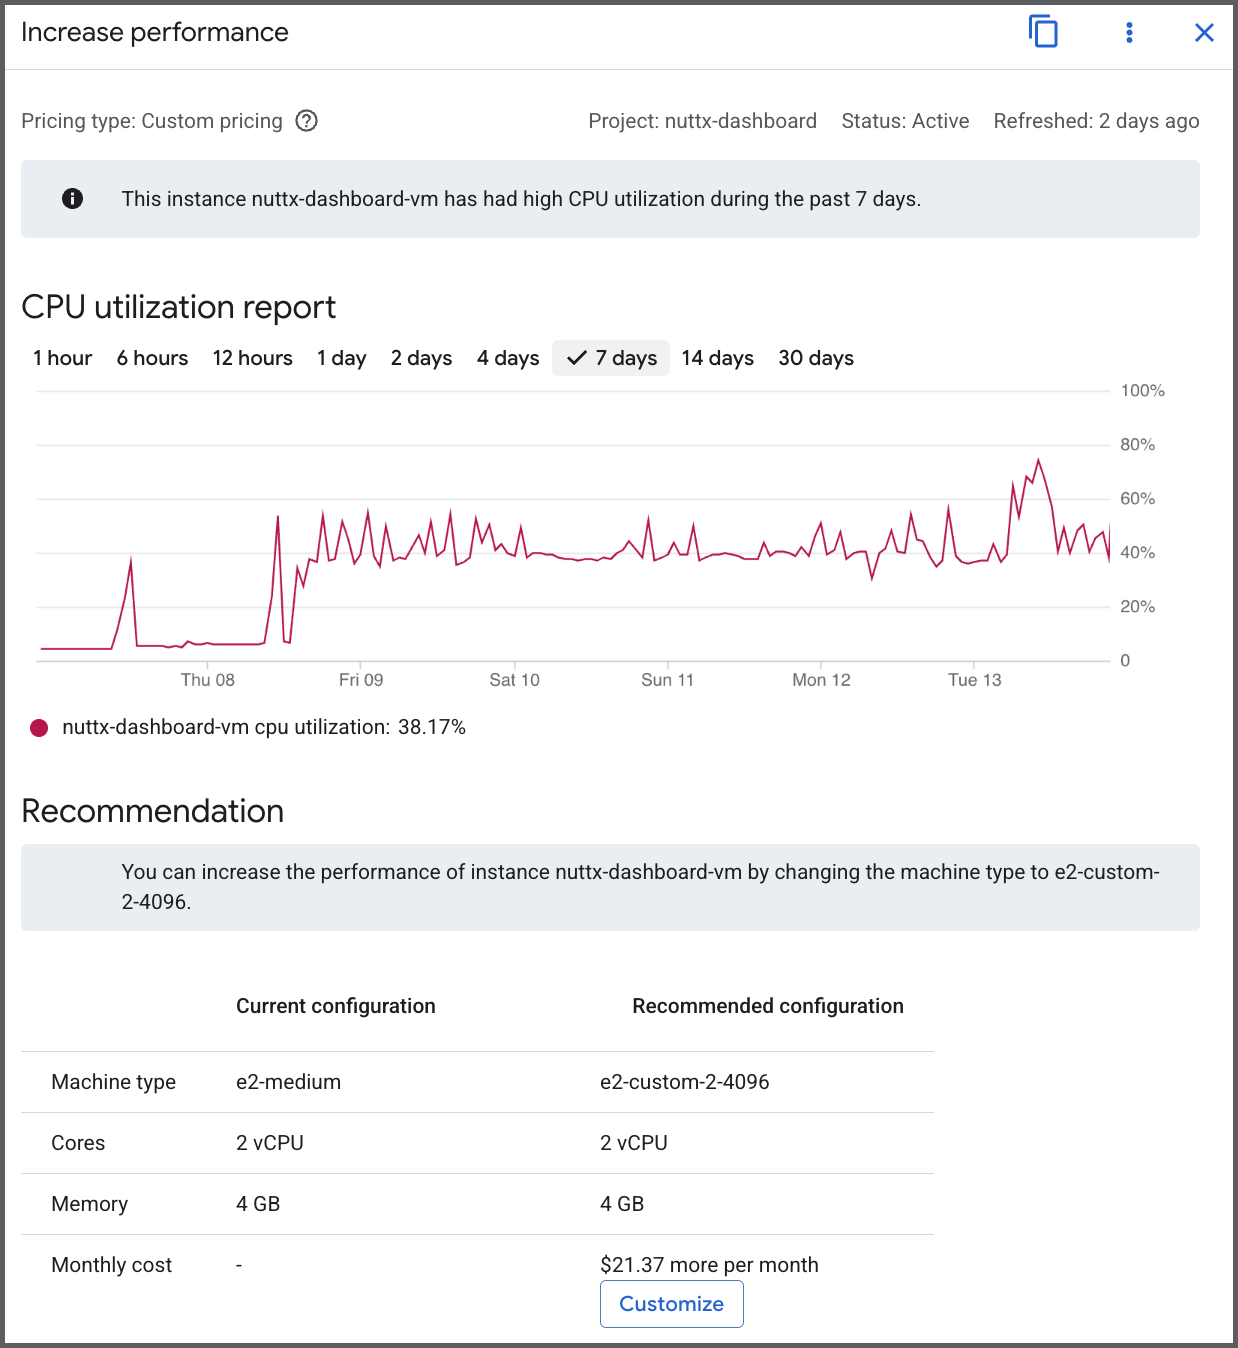The image size is (1238, 1348).
Task: Click the info icon in the CPU alert banner
Action: coord(71,198)
